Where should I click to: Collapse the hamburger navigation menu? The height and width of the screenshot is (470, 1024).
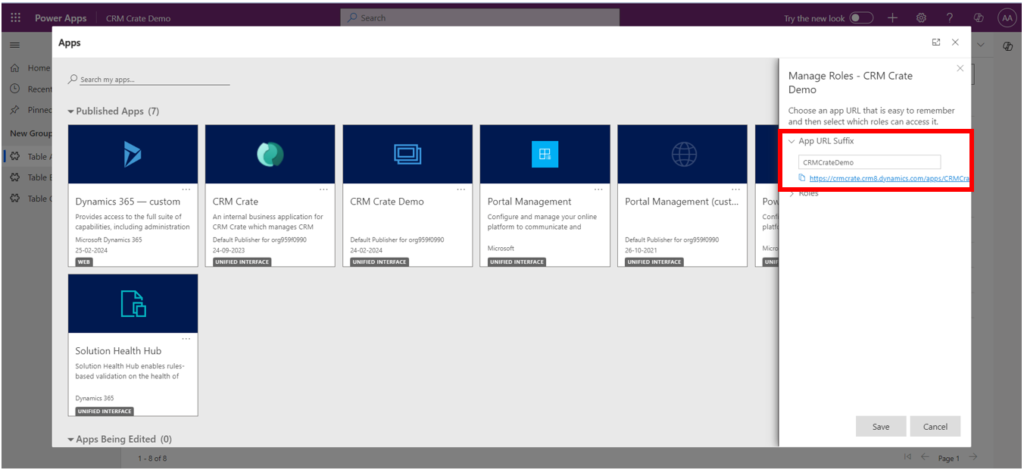click(x=14, y=46)
